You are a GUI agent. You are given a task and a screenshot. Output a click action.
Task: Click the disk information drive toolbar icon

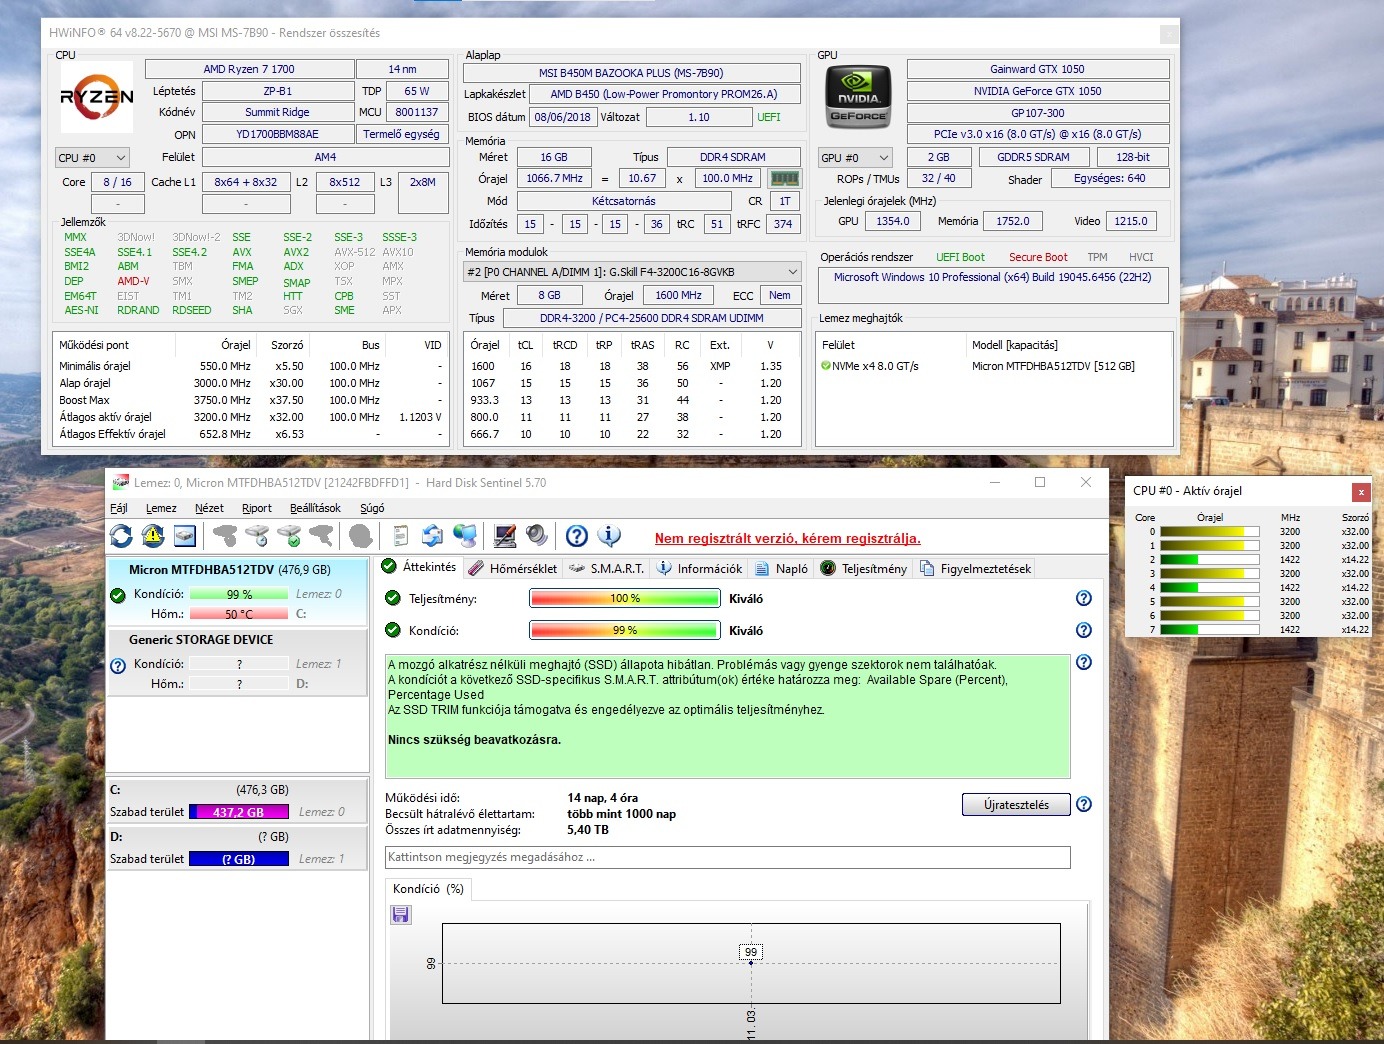click(185, 536)
